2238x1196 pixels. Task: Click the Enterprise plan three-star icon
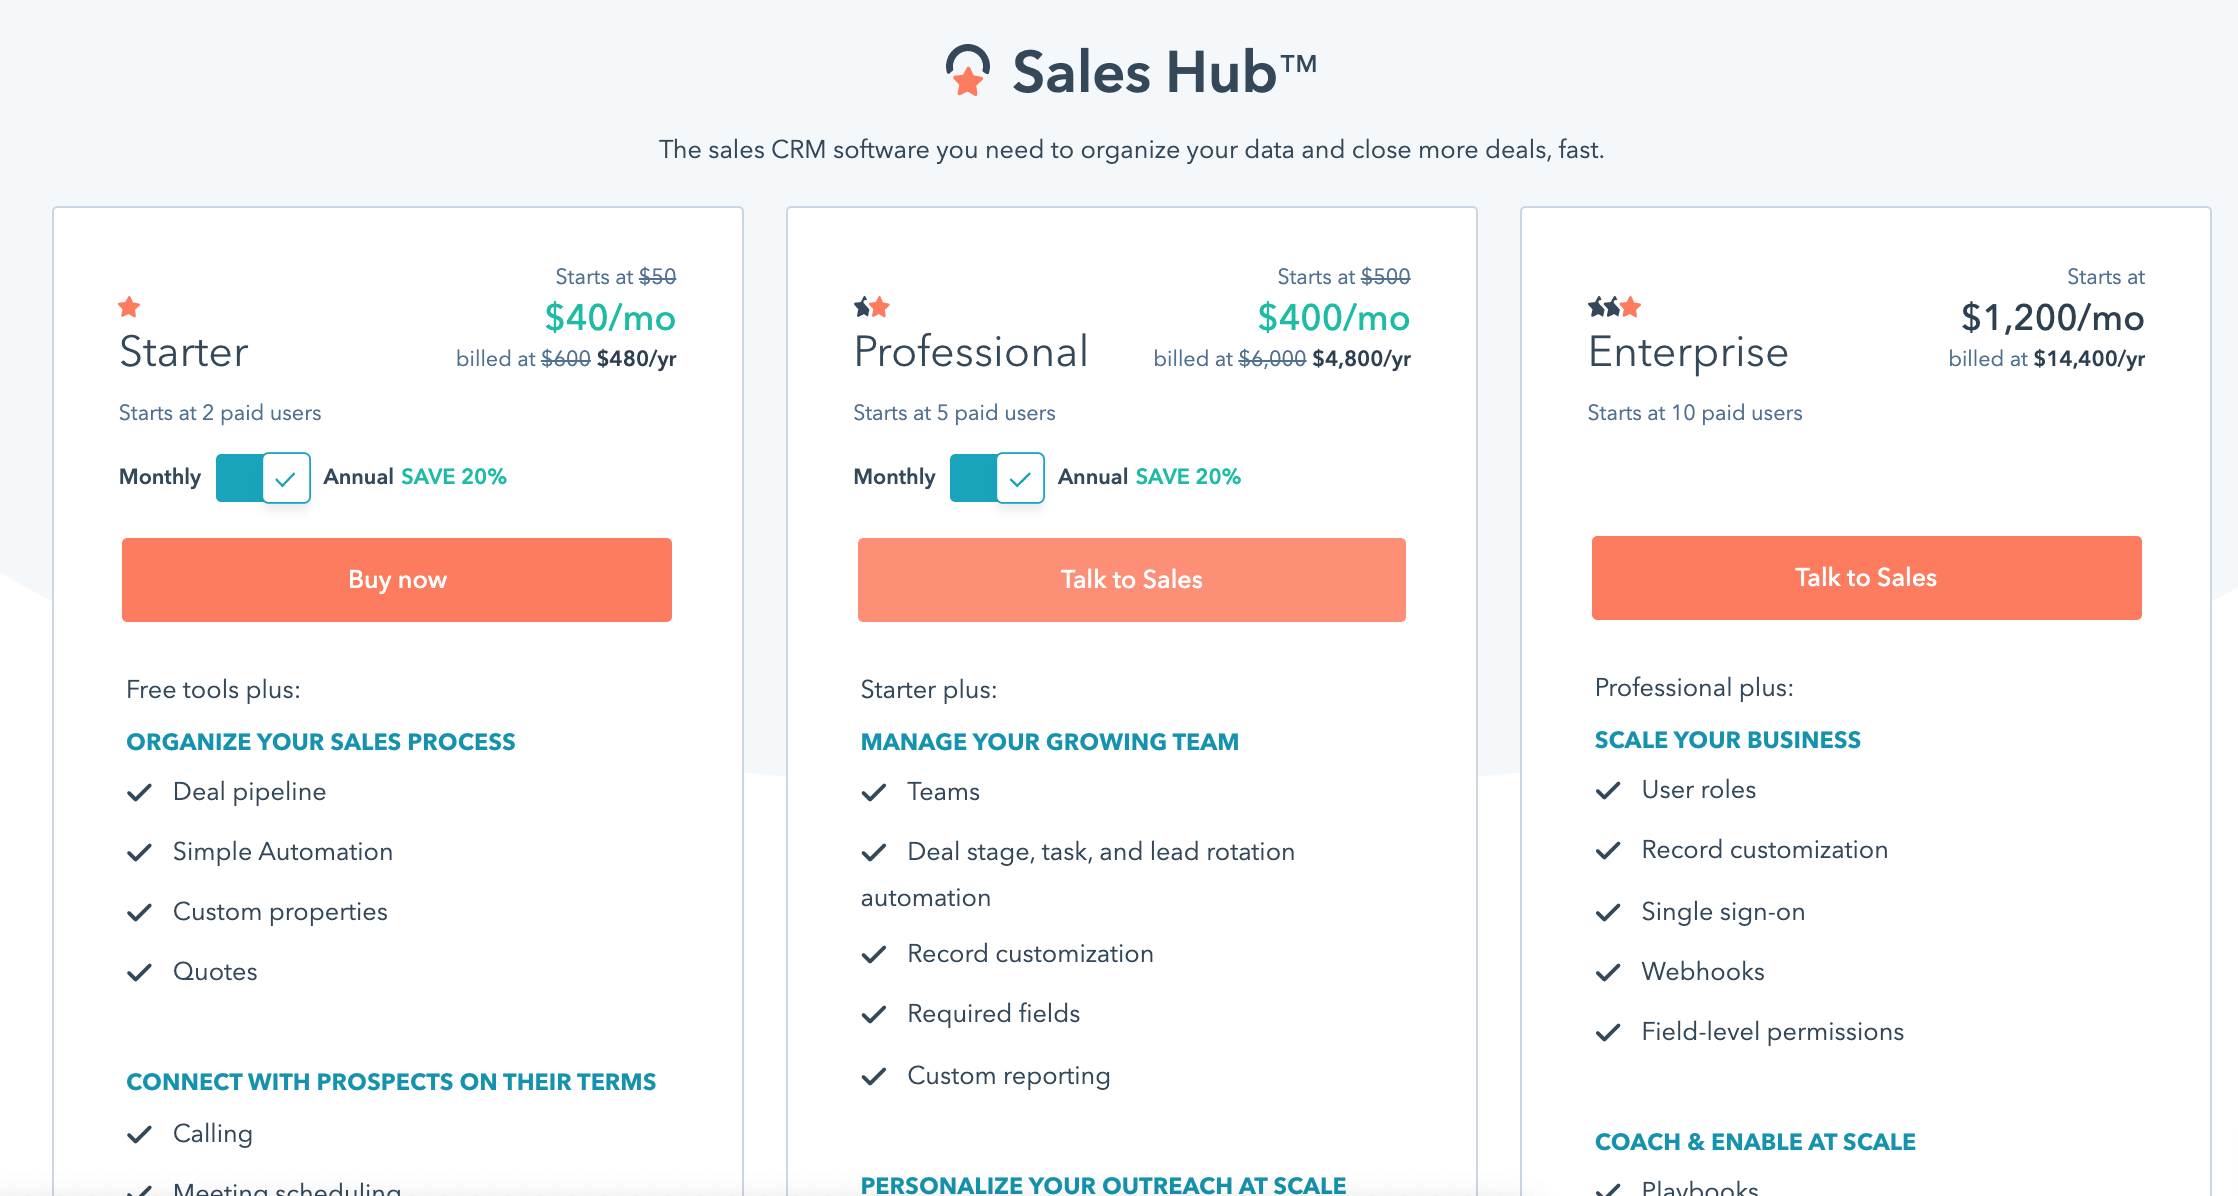click(x=1615, y=307)
